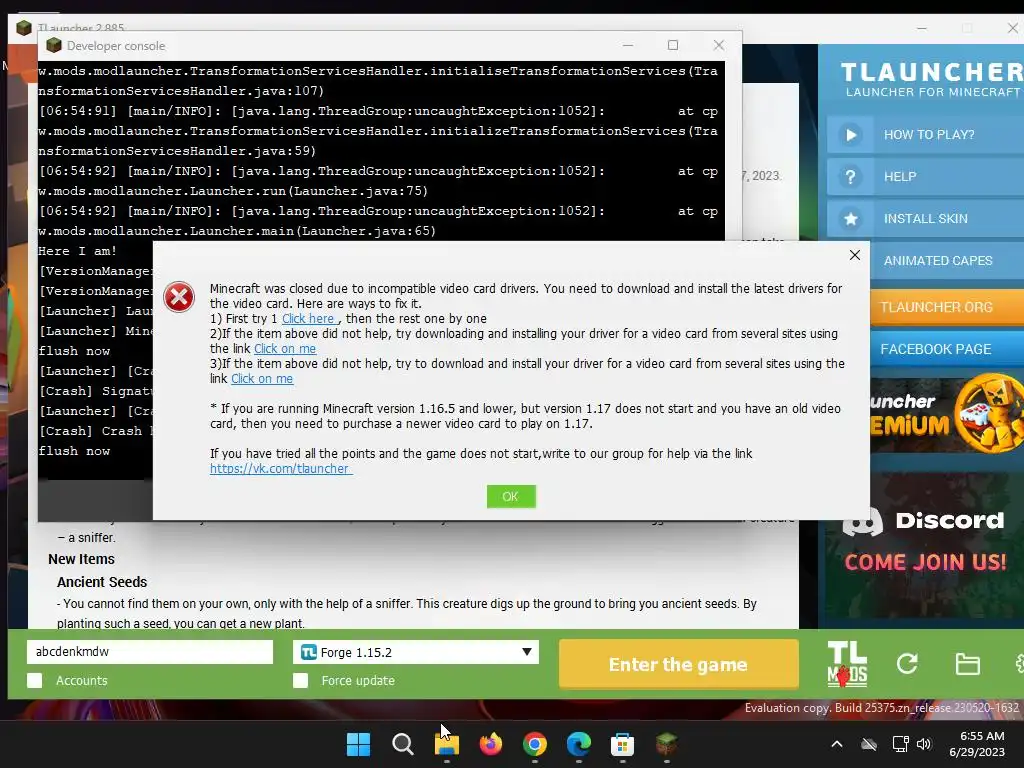Minimize the TLauncher main window
Image resolution: width=1024 pixels, height=768 pixels.
[921, 28]
